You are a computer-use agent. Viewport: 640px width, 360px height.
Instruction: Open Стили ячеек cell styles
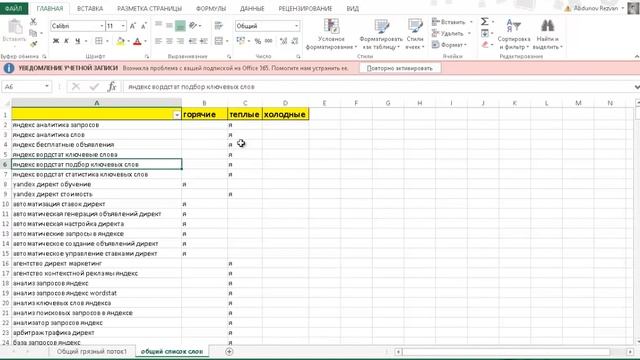click(x=415, y=34)
